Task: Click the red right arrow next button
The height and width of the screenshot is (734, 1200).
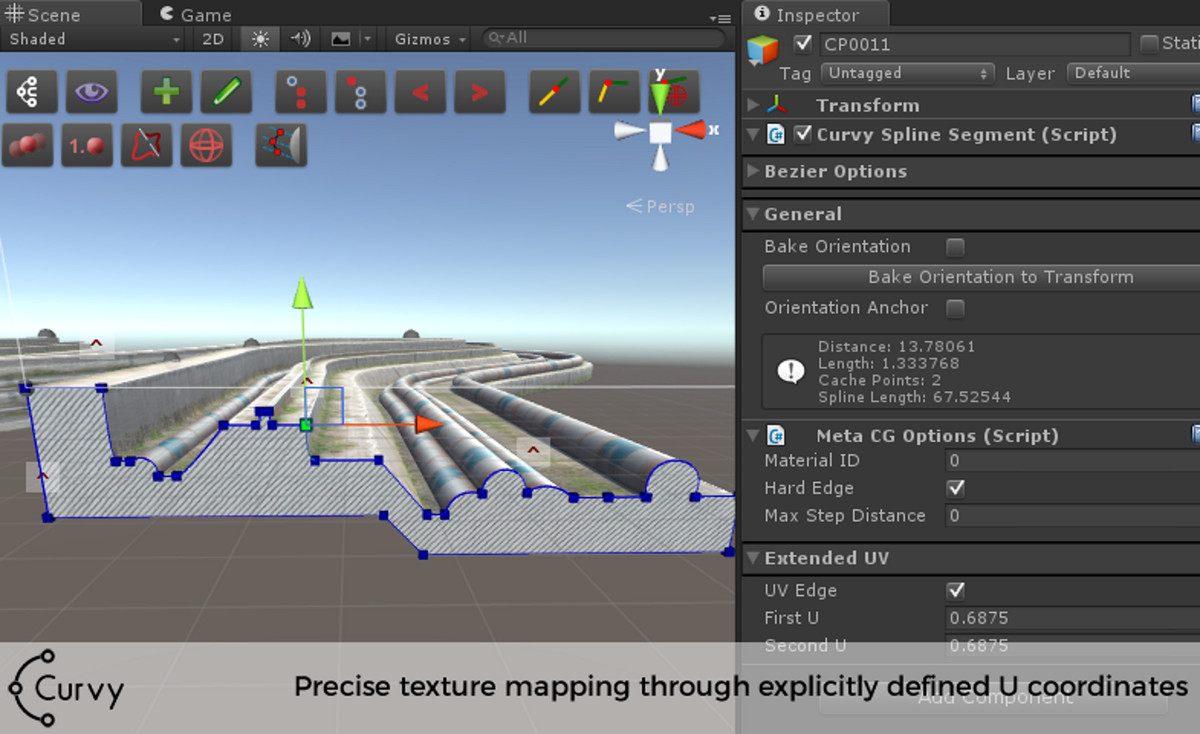Action: (x=480, y=92)
